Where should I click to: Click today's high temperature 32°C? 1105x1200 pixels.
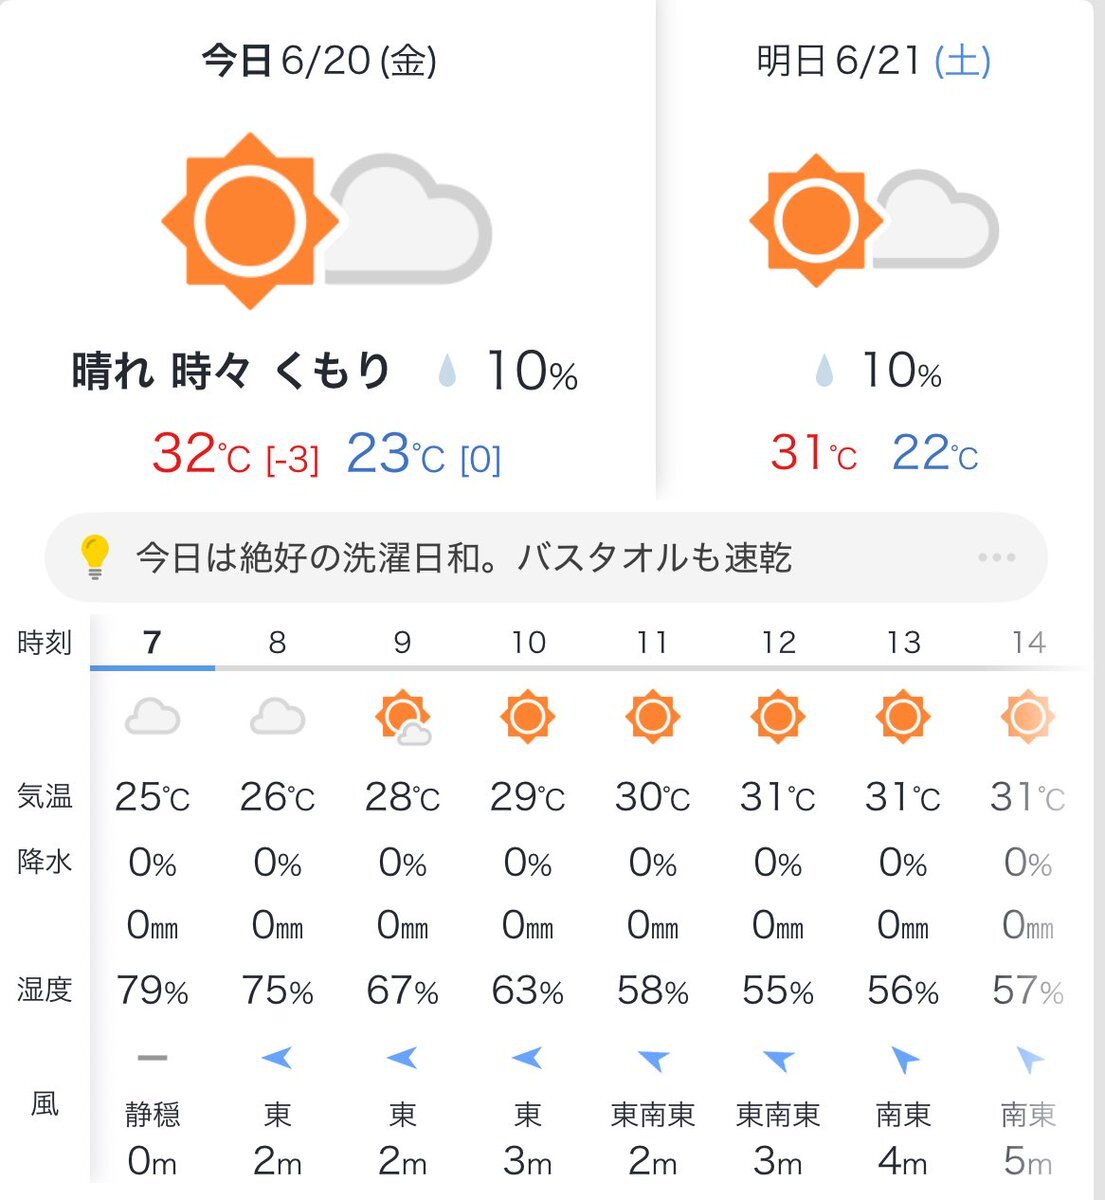pyautogui.click(x=201, y=453)
